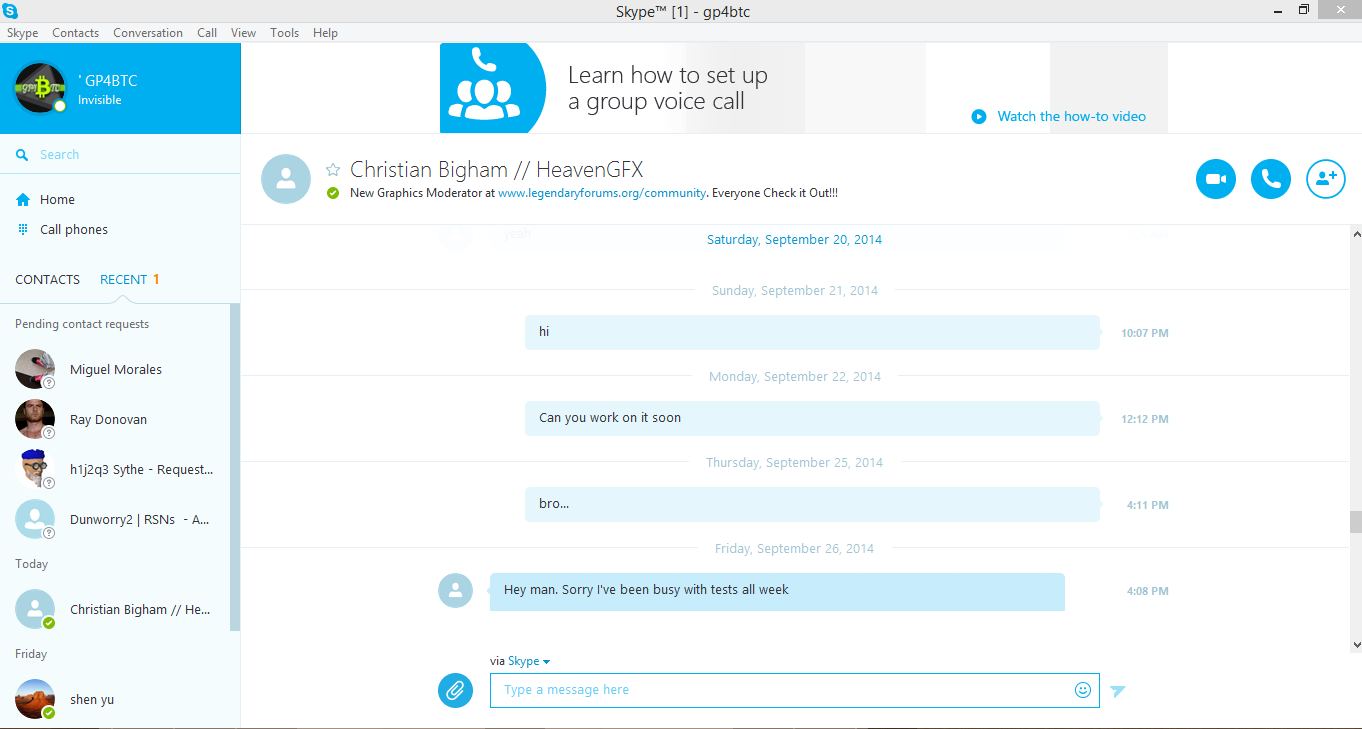The image size is (1362, 729).
Task: Click Christian Bigham's header profile picture
Action: 286,179
